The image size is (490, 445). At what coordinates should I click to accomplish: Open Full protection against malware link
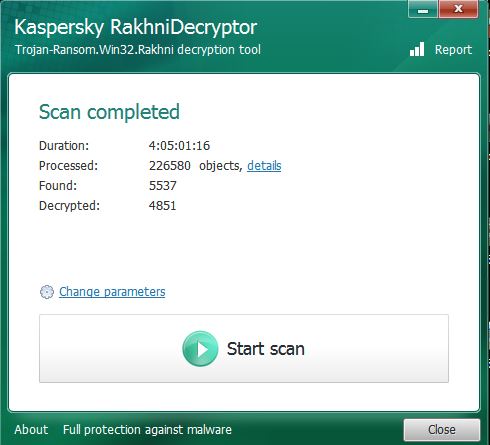pyautogui.click(x=147, y=430)
